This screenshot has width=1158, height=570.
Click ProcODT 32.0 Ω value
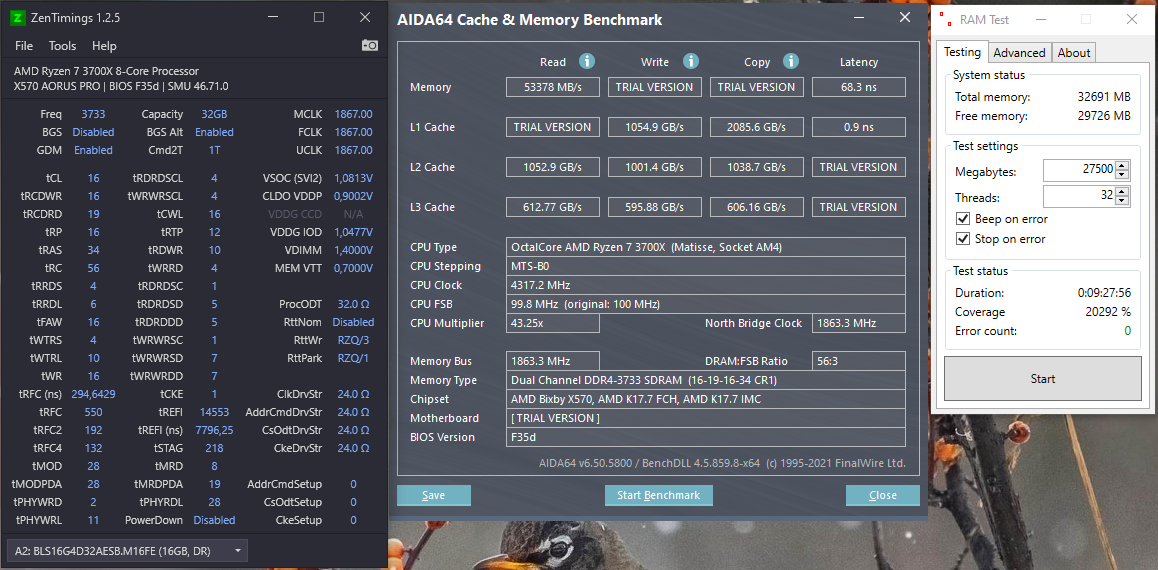pos(353,304)
